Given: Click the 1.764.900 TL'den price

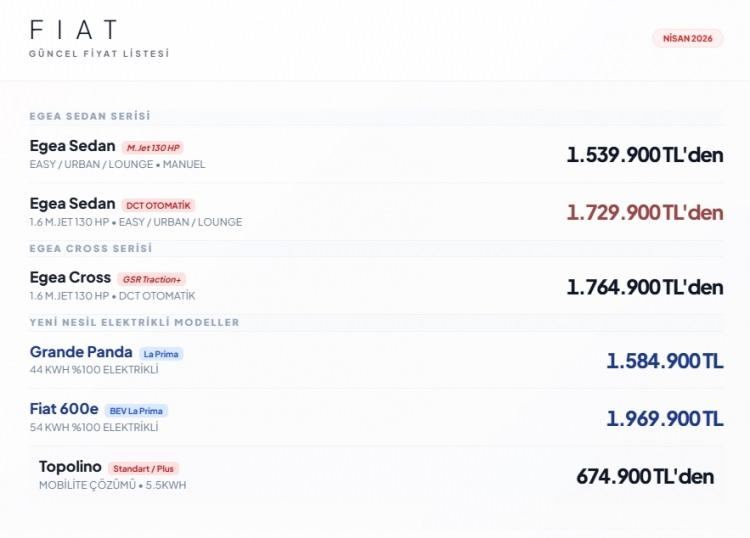Looking at the screenshot, I should point(644,287).
